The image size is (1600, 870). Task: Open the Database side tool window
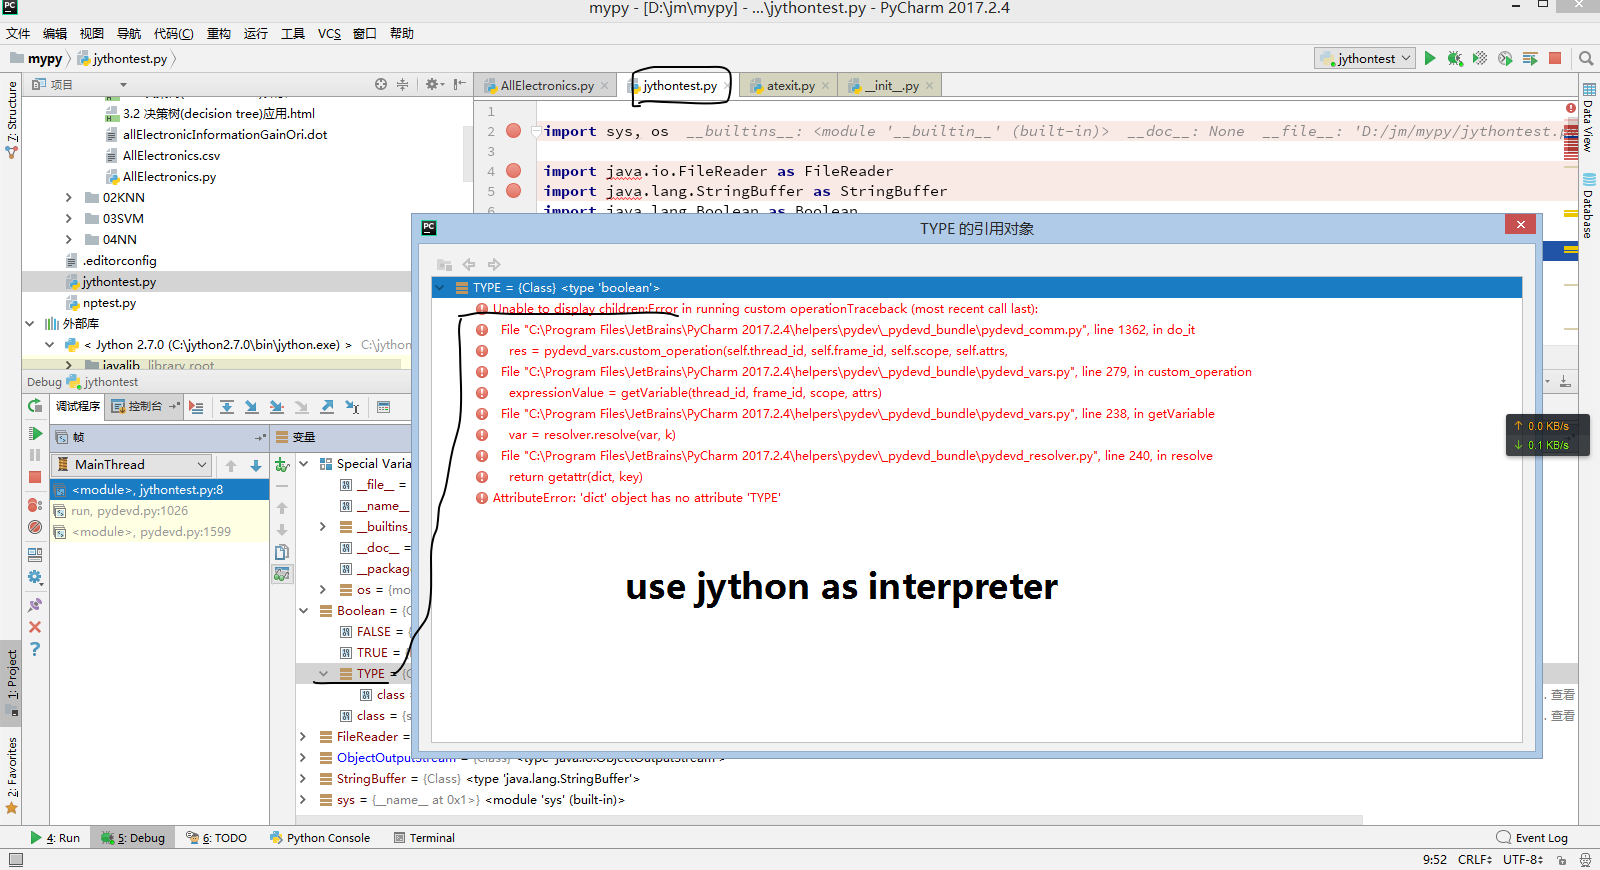[1588, 207]
